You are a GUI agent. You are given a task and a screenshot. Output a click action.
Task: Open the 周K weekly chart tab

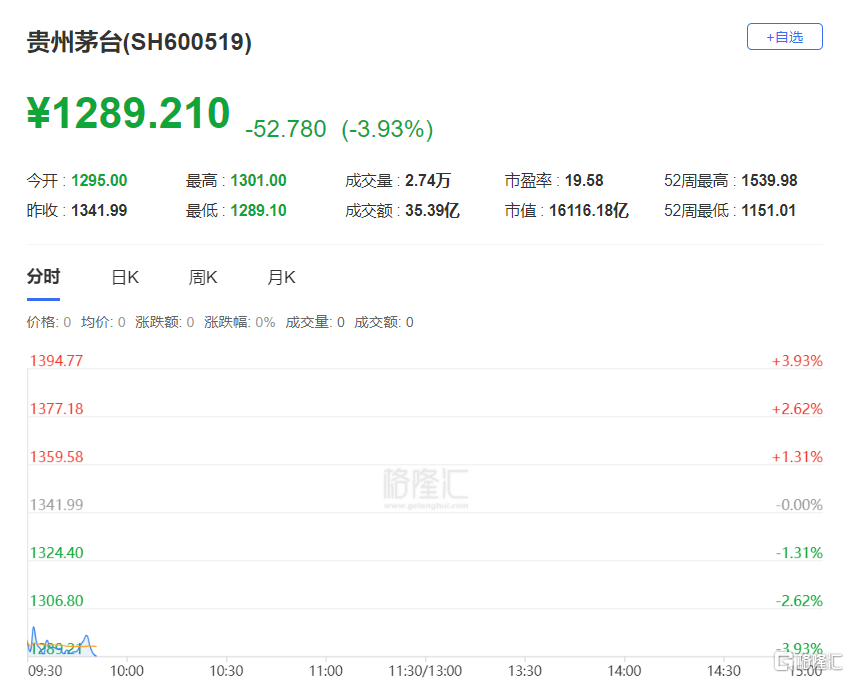[x=203, y=277]
